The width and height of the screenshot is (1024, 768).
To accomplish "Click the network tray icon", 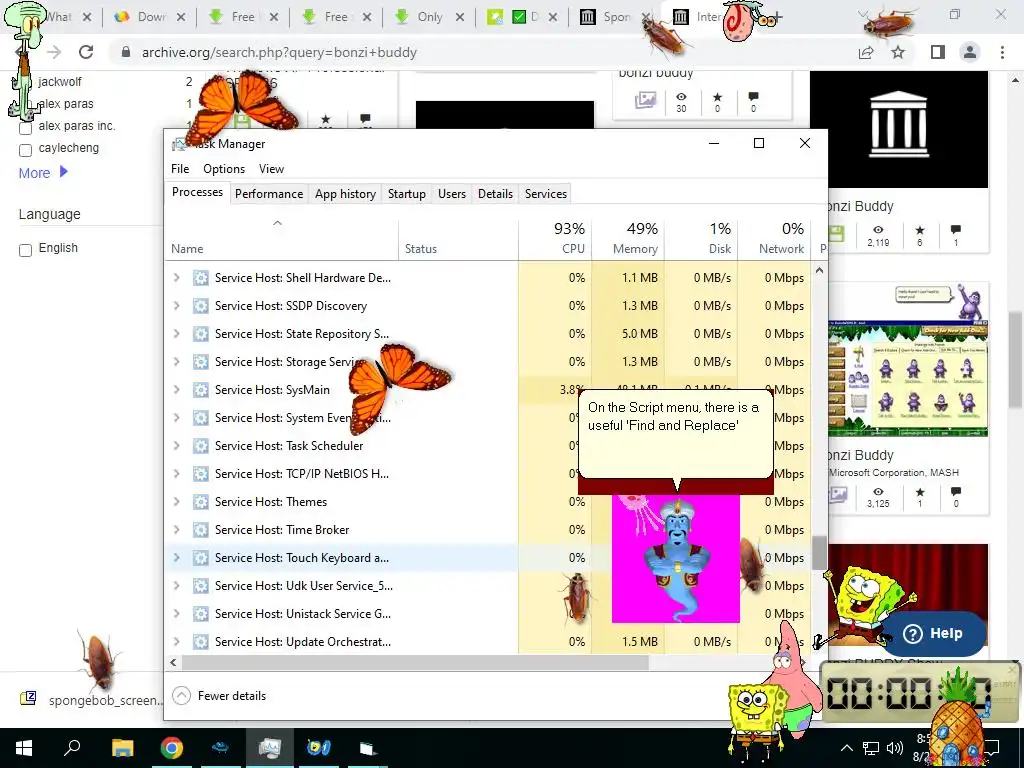I will (871, 748).
